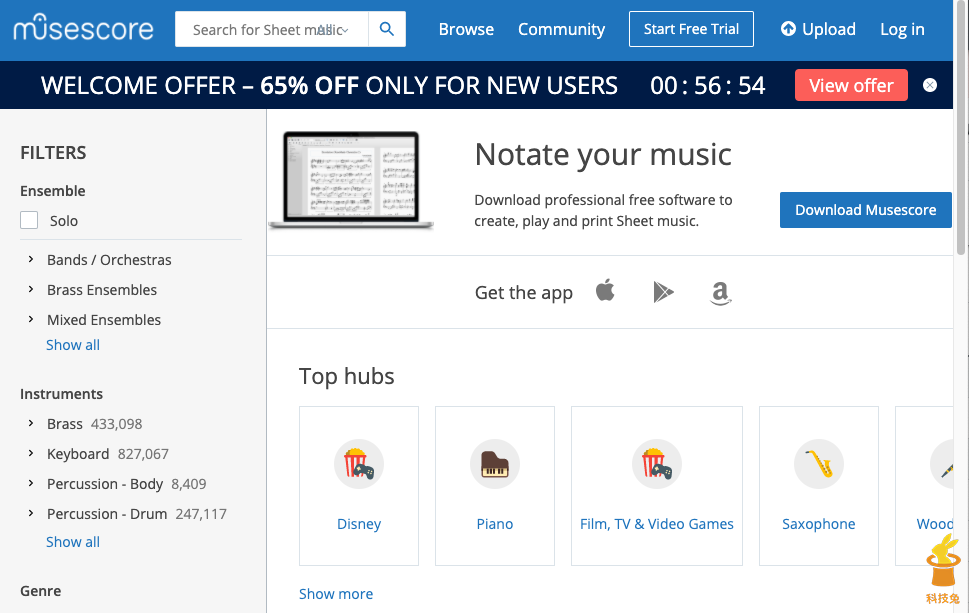Image resolution: width=969 pixels, height=613 pixels.
Task: Expand the Percussion - Body filter
Action: [31, 483]
